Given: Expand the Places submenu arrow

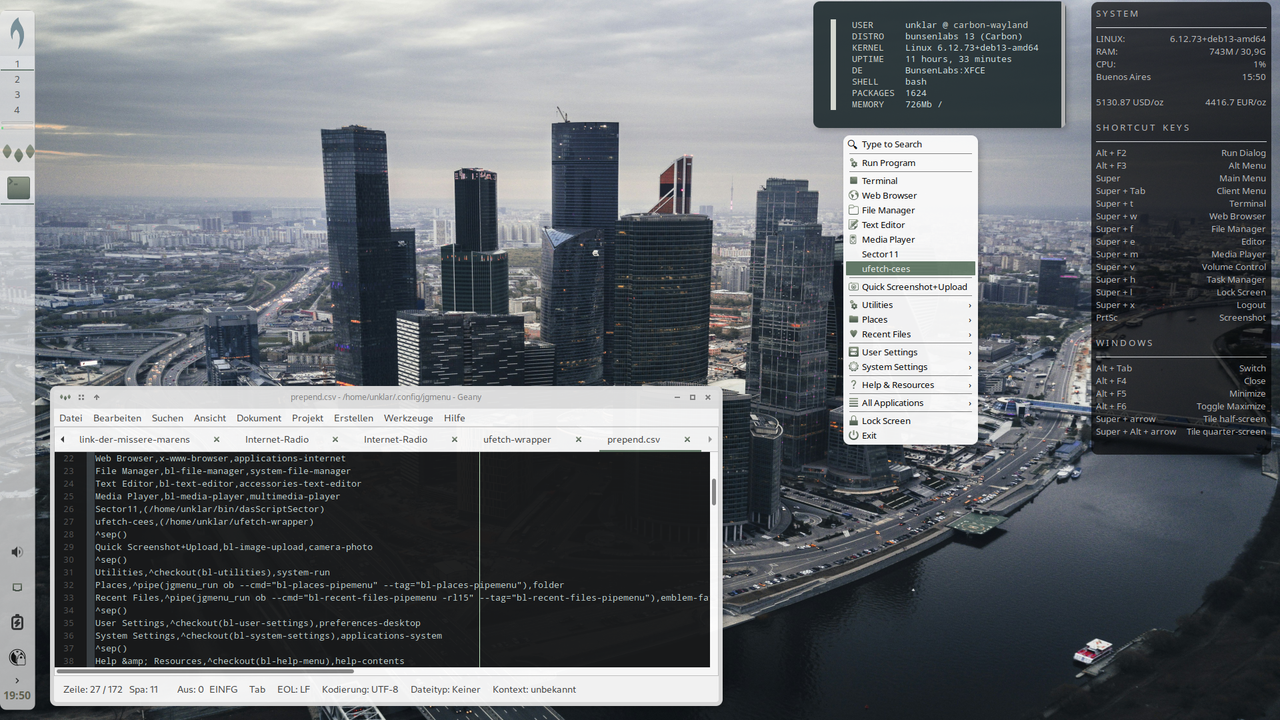Looking at the screenshot, I should (970, 320).
